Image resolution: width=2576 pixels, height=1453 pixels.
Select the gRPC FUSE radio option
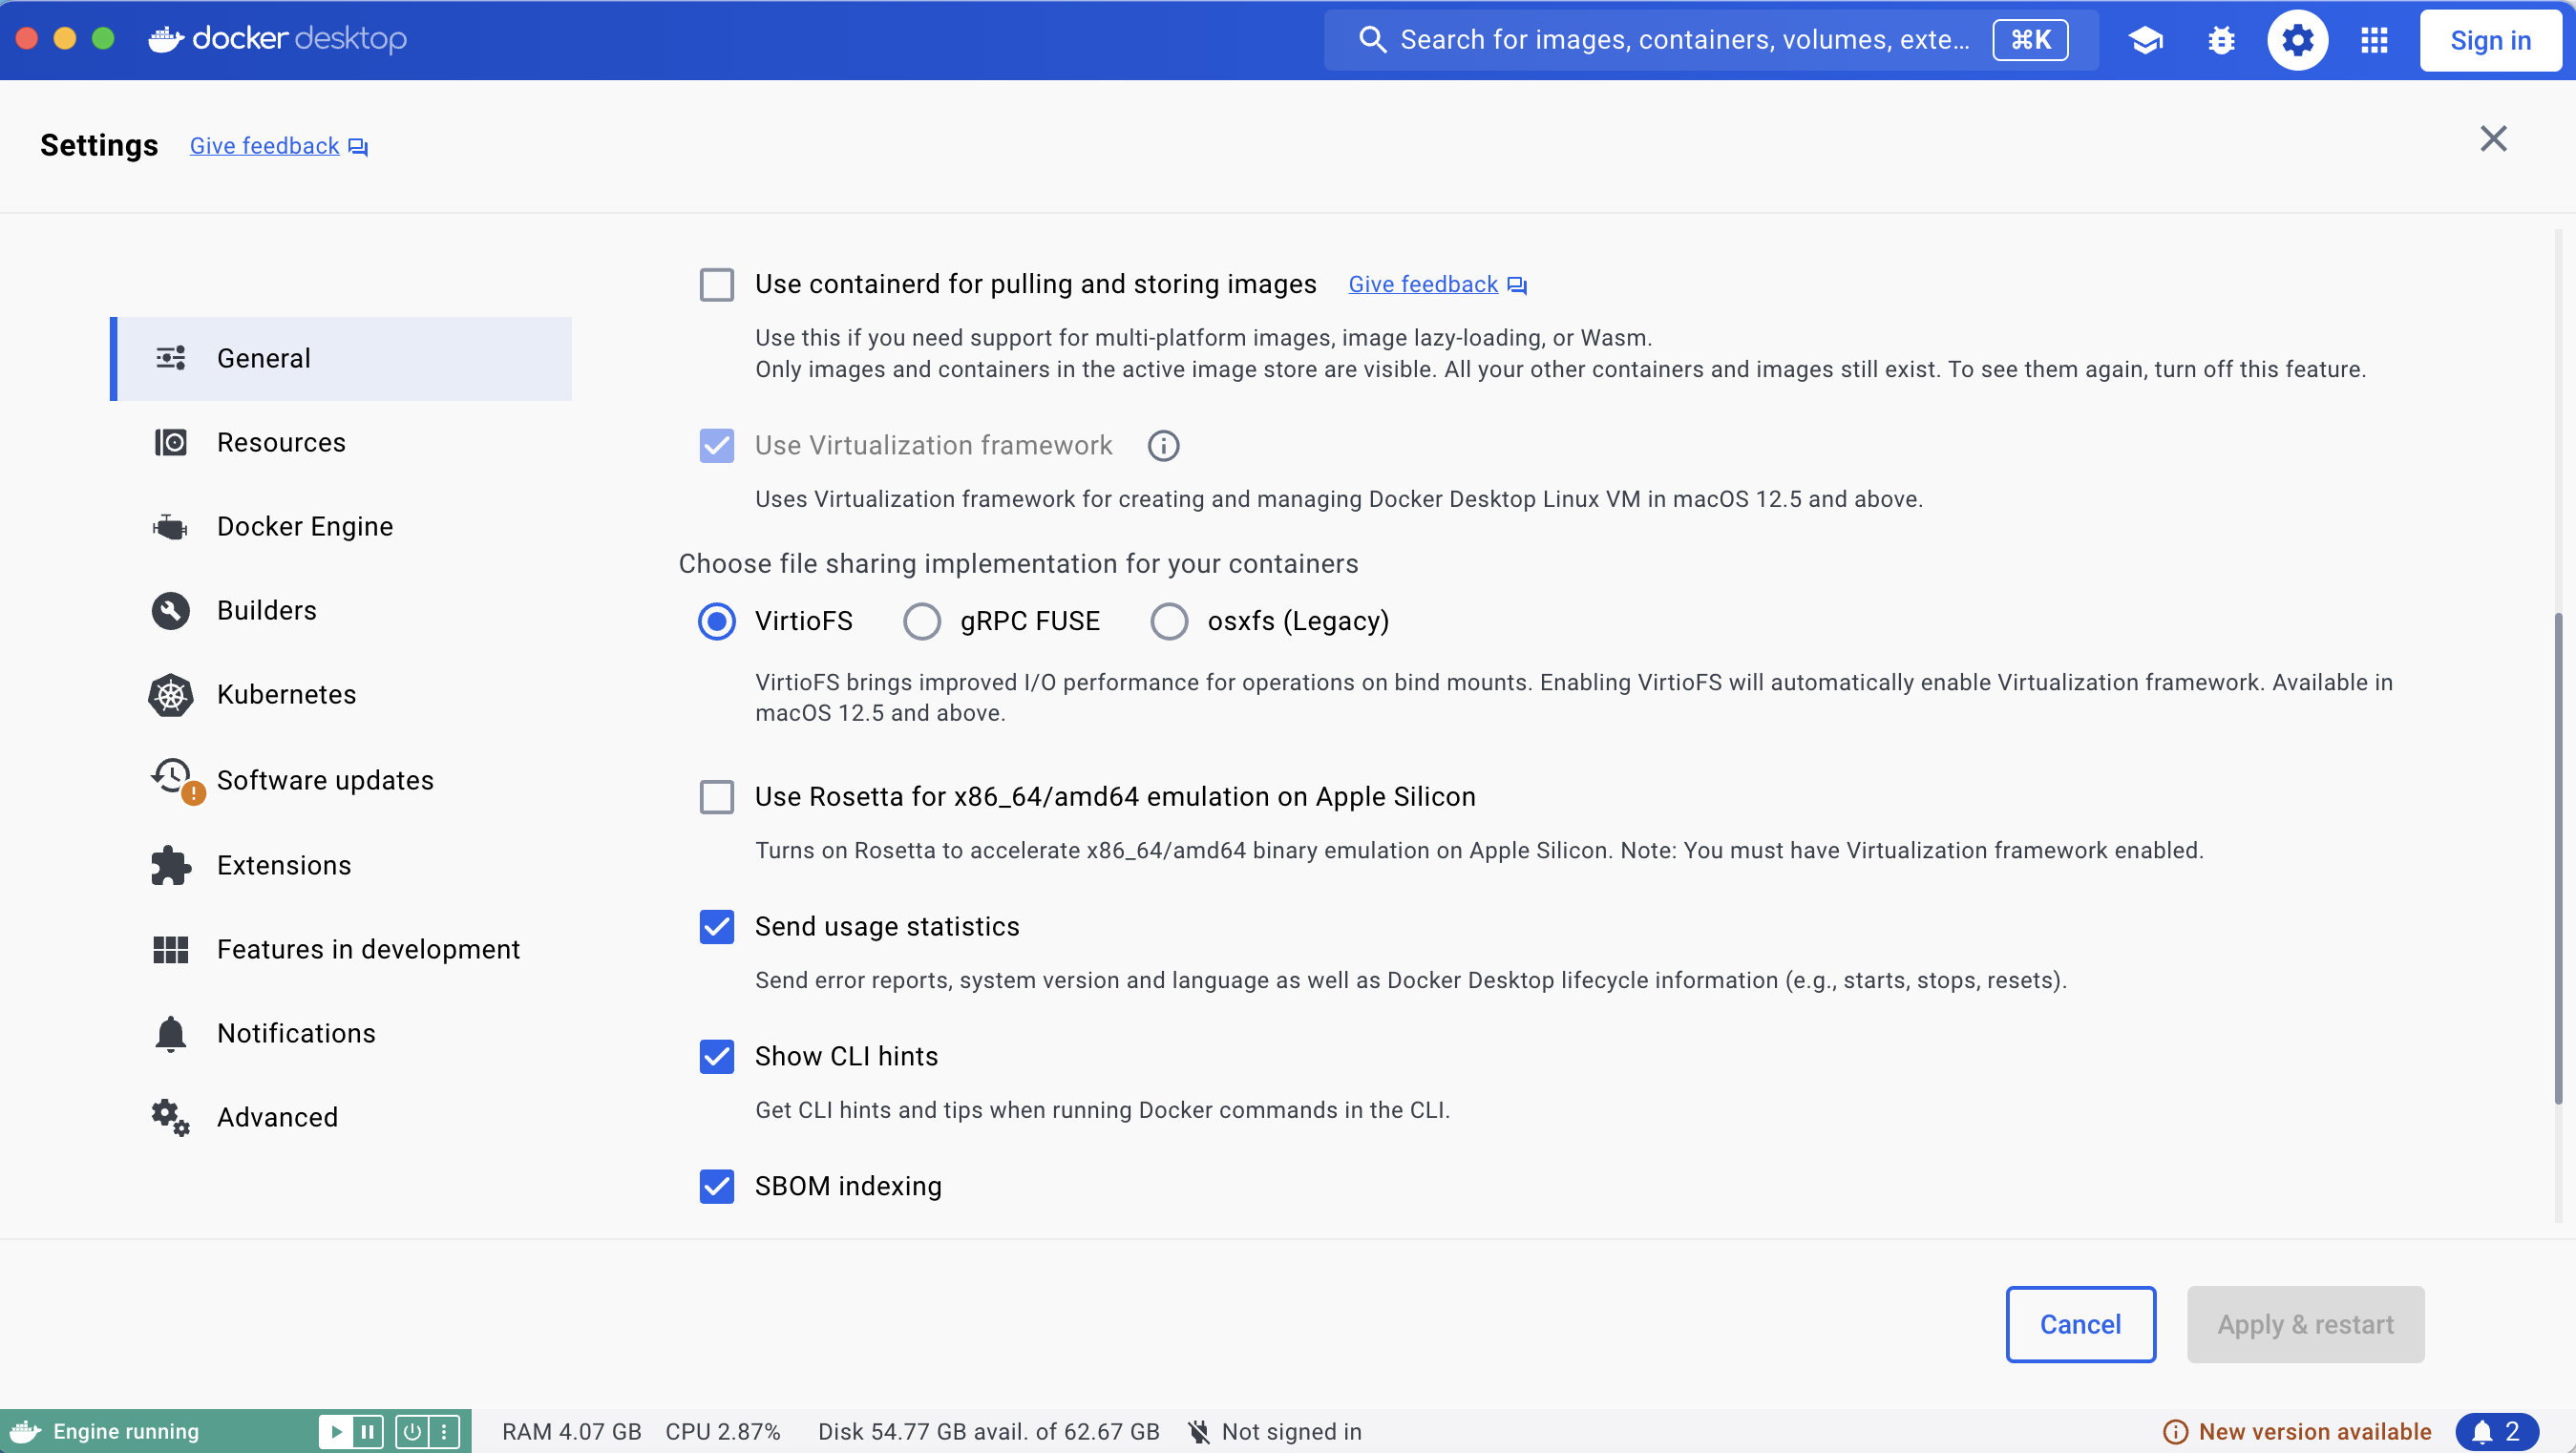(x=921, y=621)
